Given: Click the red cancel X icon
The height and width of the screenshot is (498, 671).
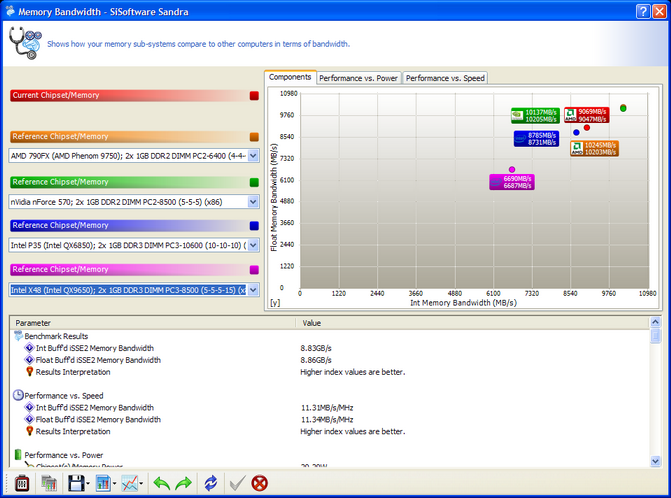Looking at the screenshot, I should [x=260, y=483].
